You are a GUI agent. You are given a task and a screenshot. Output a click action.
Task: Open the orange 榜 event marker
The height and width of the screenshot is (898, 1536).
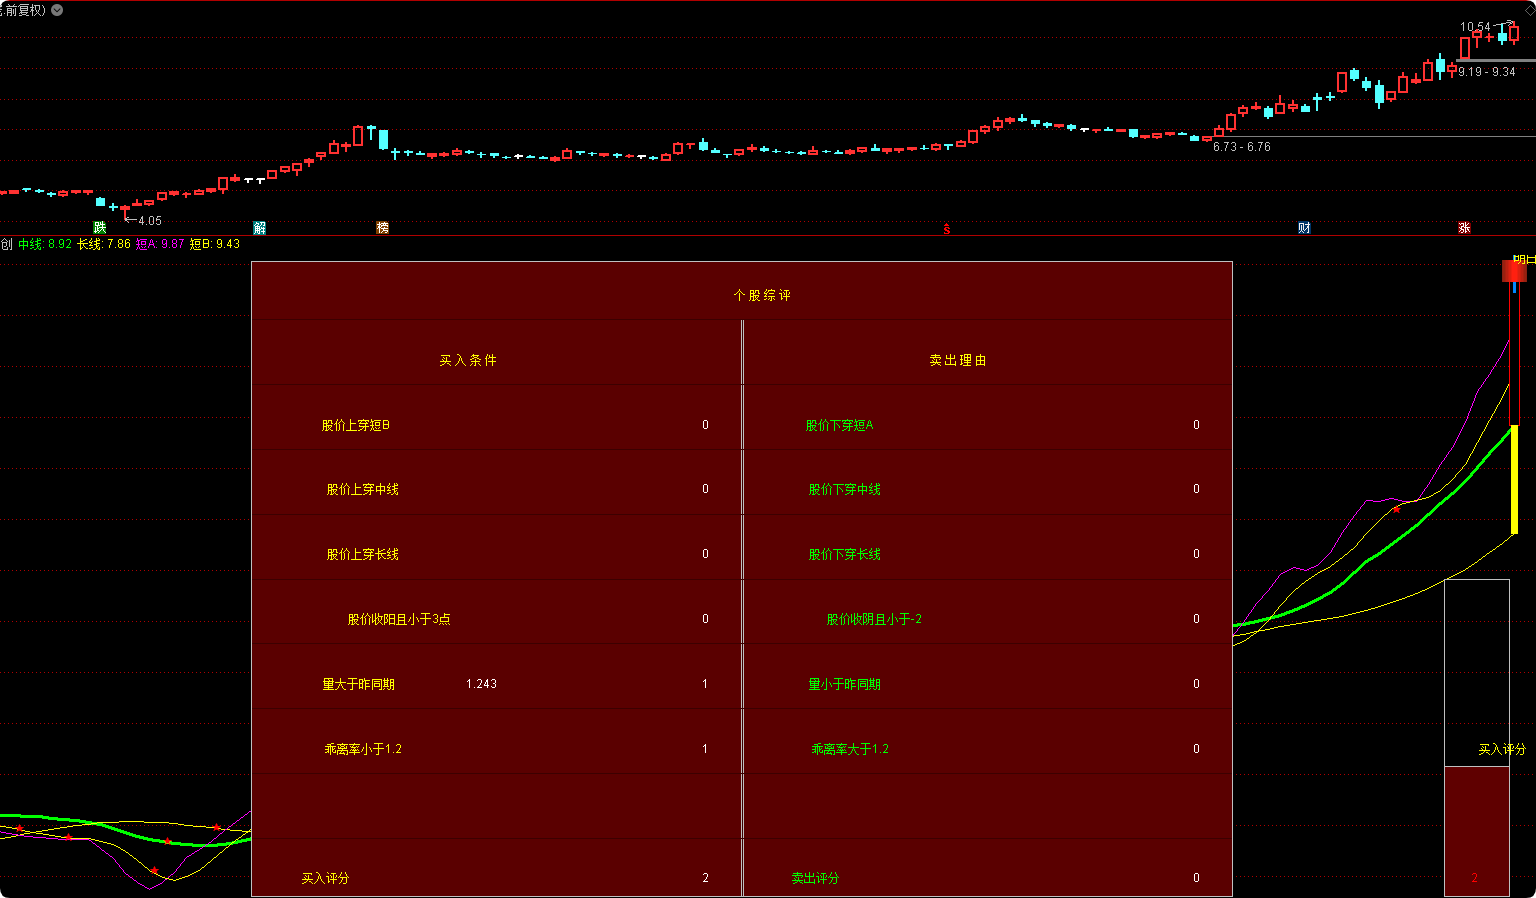pyautogui.click(x=382, y=228)
